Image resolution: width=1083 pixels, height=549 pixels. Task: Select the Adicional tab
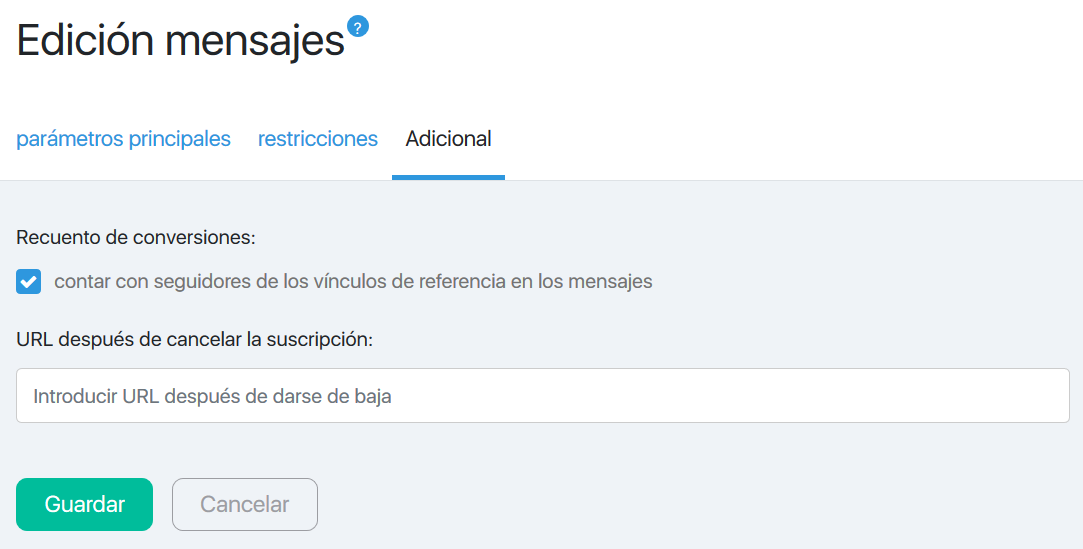click(448, 139)
